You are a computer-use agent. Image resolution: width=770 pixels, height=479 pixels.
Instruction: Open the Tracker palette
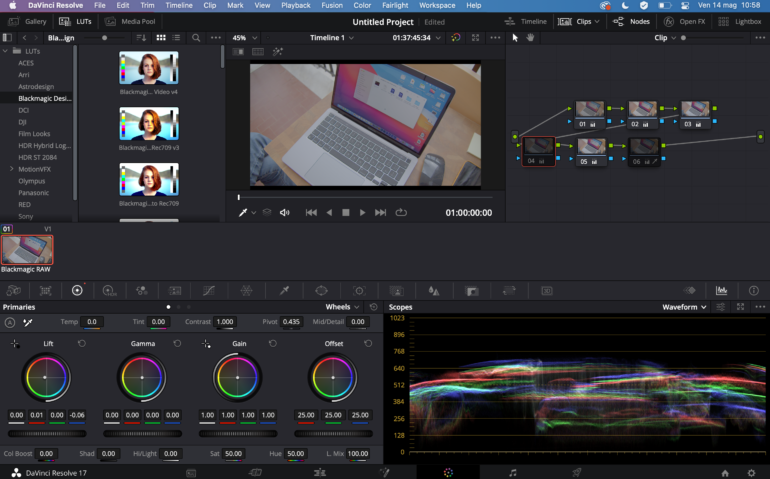359,290
